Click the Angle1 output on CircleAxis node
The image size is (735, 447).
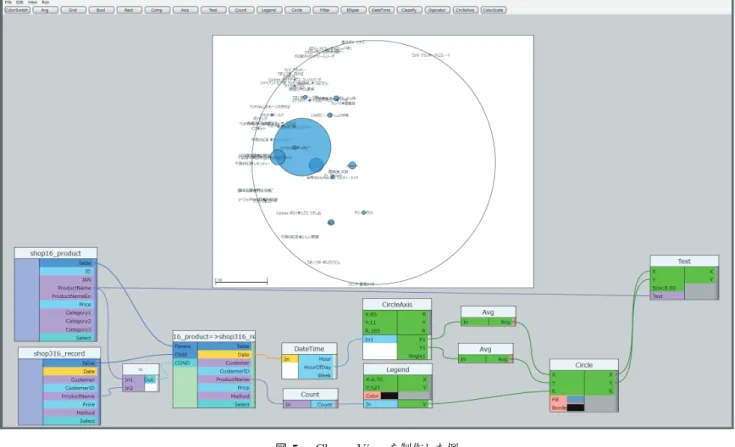pos(414,356)
